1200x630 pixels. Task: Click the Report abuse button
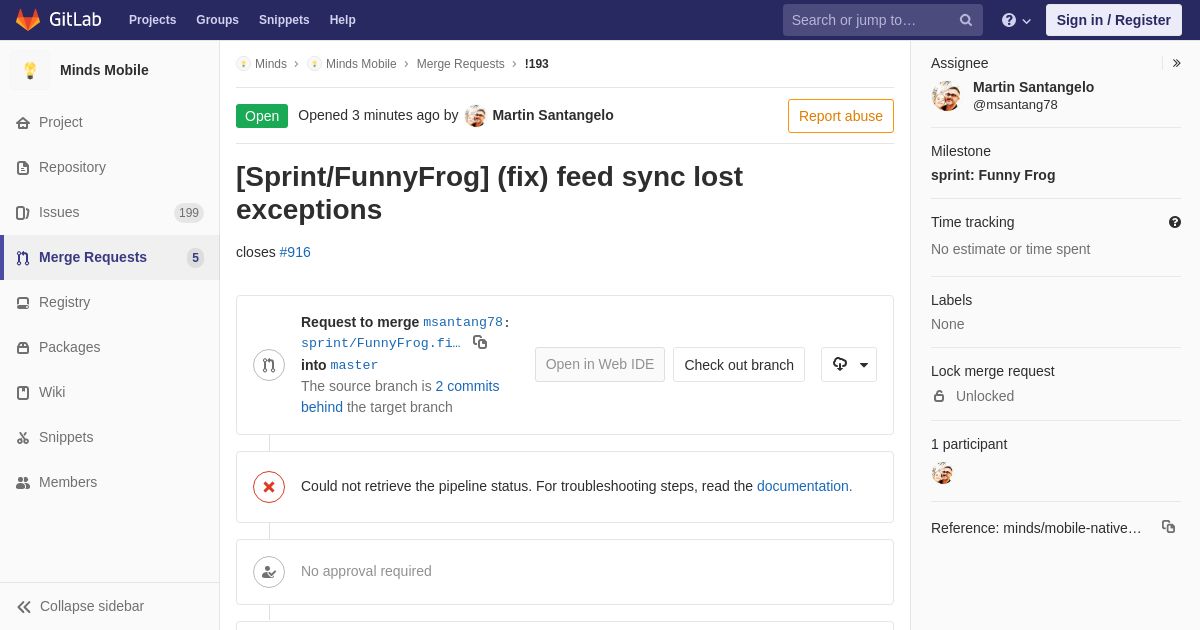(x=841, y=116)
